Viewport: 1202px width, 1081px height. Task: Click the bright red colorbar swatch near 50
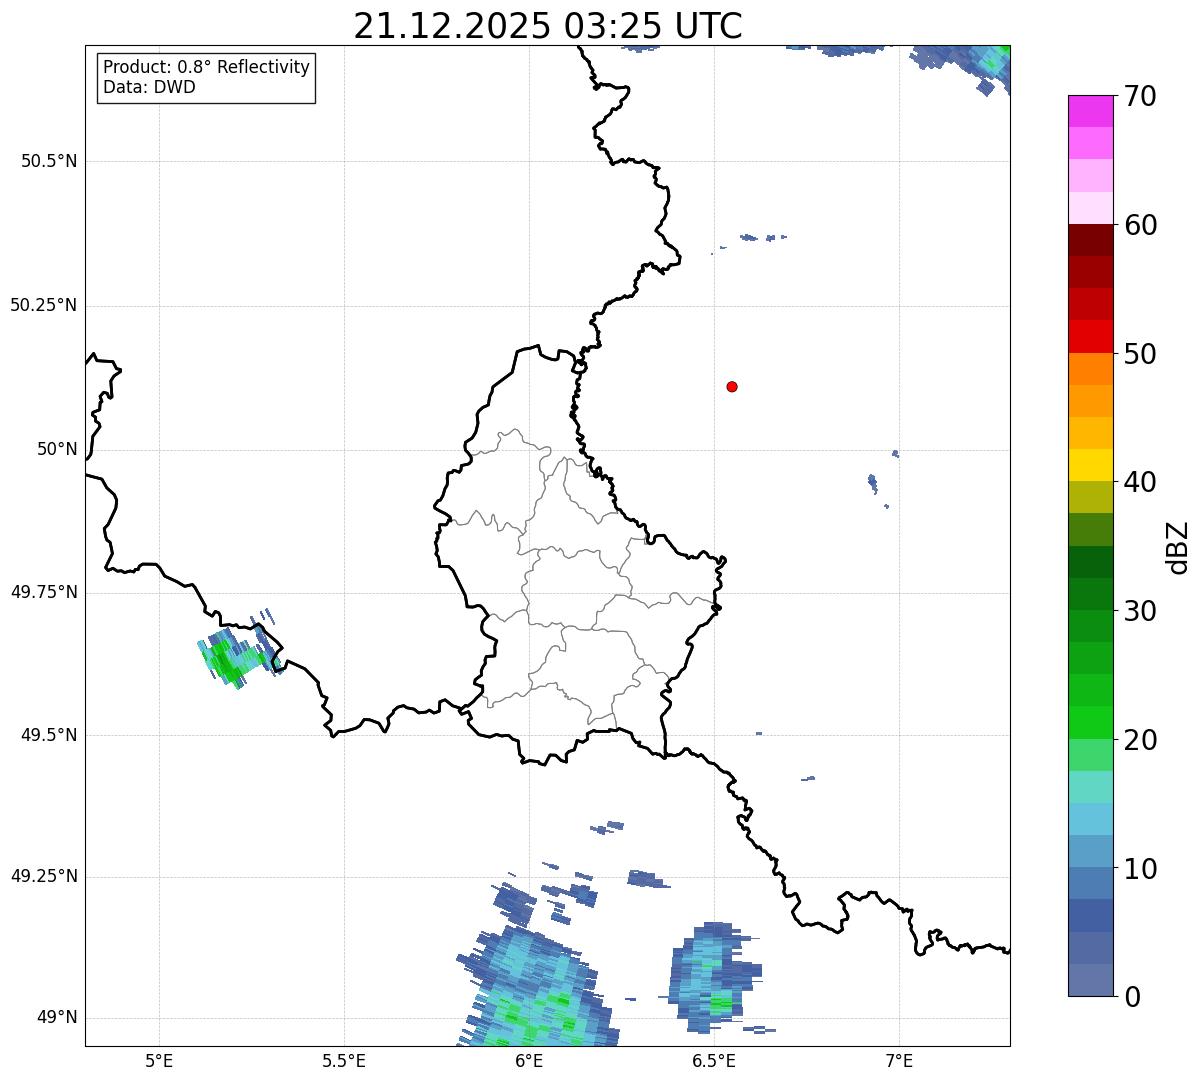1090,336
